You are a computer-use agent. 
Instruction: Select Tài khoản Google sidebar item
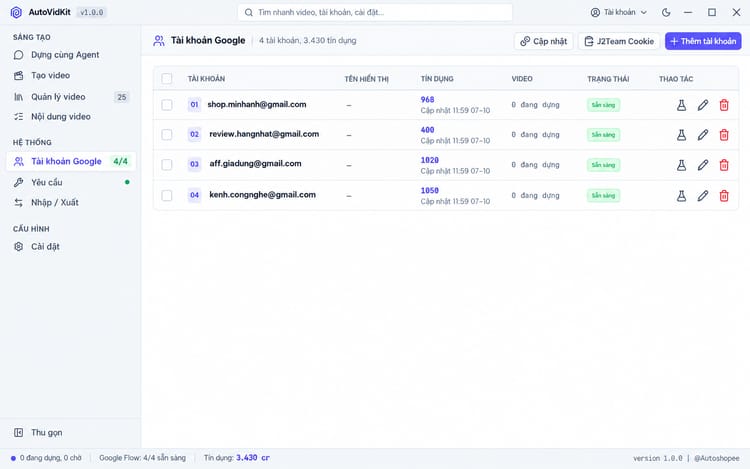click(71, 162)
